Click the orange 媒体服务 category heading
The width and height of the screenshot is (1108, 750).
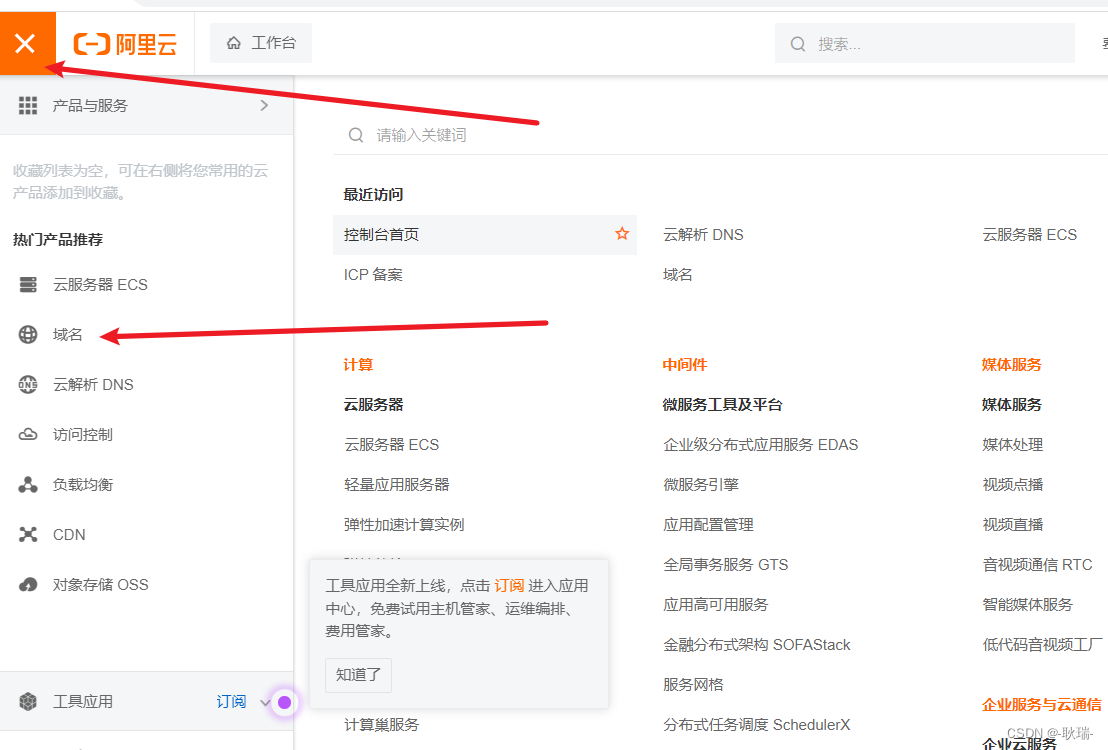click(x=1012, y=365)
